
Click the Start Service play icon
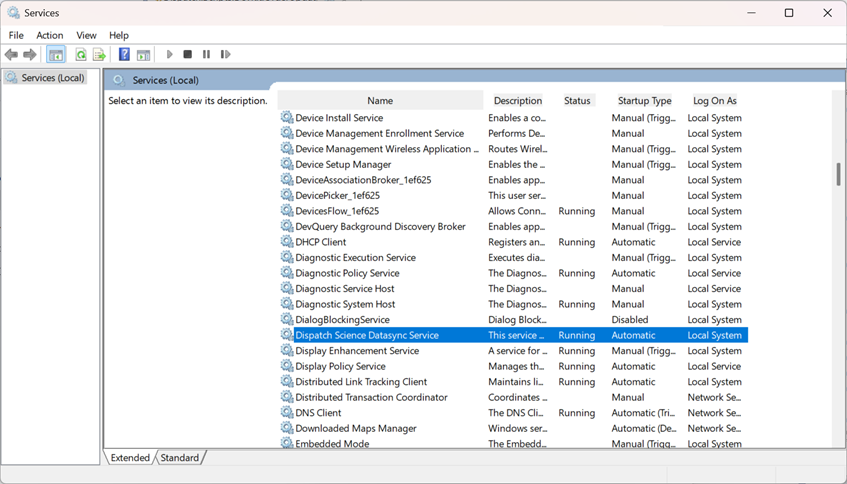coord(170,54)
